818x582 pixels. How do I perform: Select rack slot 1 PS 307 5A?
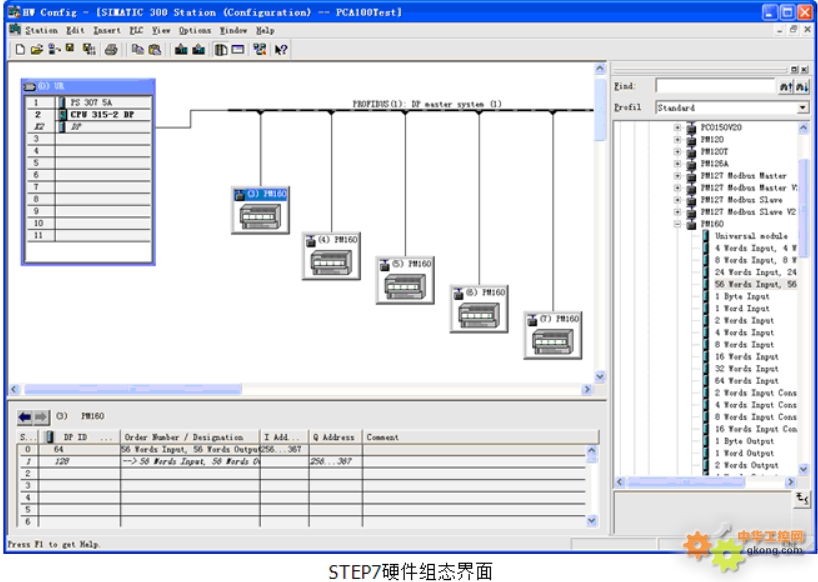pyautogui.click(x=89, y=102)
